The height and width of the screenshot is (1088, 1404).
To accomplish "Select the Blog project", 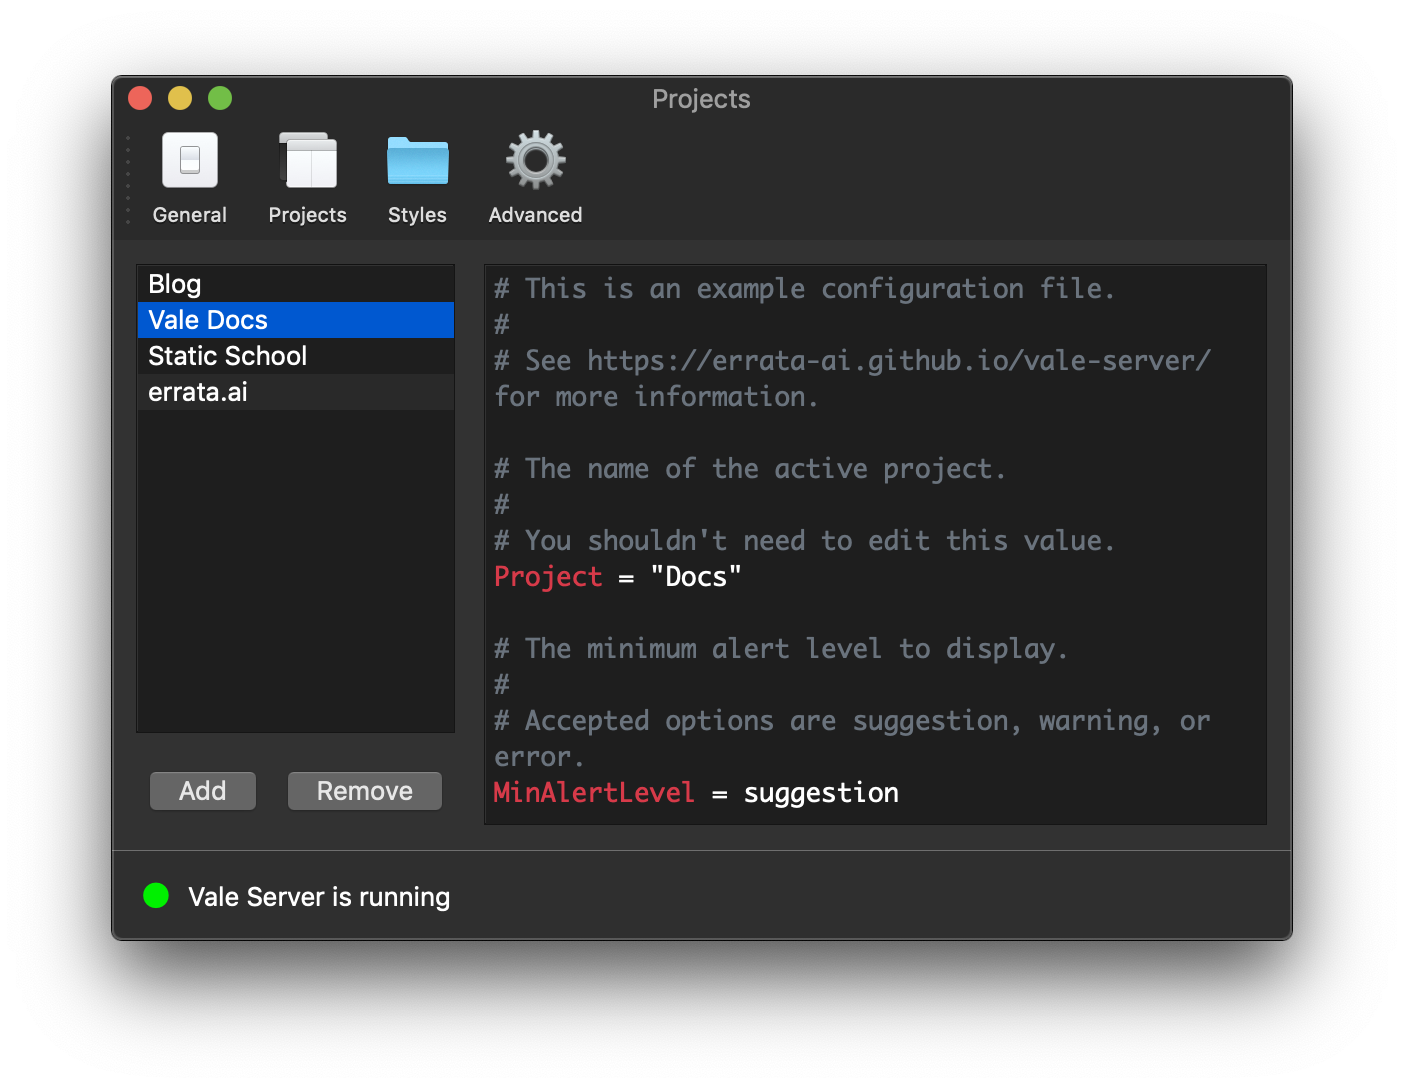I will tap(295, 284).
